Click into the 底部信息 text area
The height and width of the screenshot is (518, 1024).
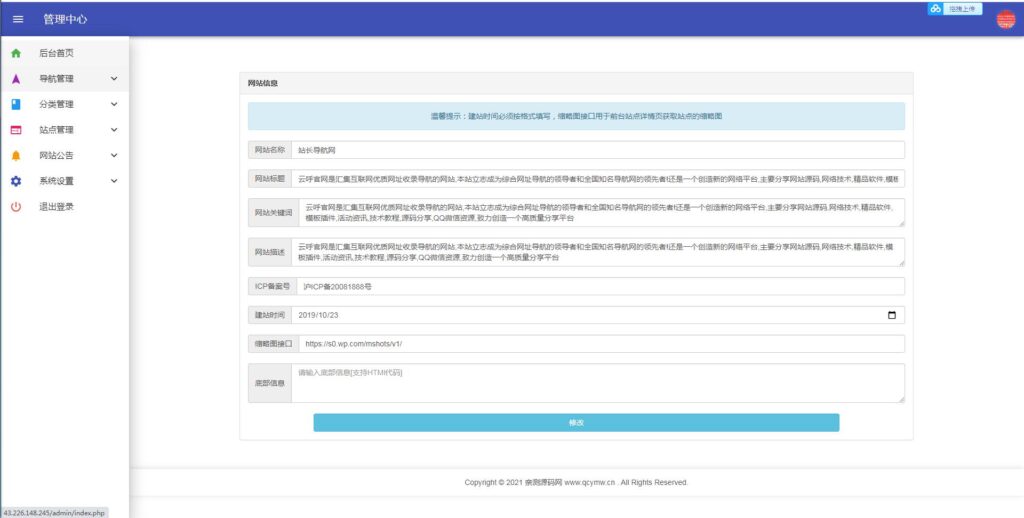598,383
